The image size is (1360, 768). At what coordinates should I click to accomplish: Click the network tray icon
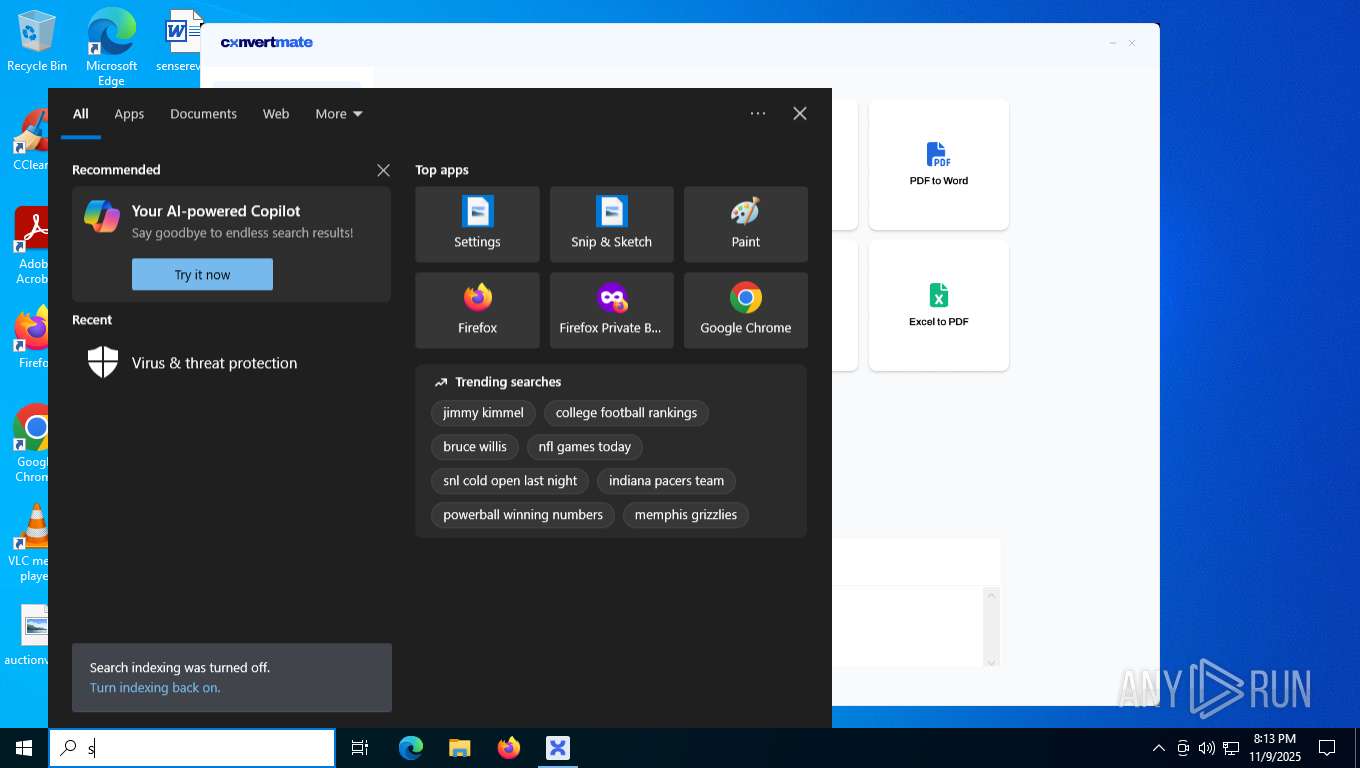pos(1231,748)
